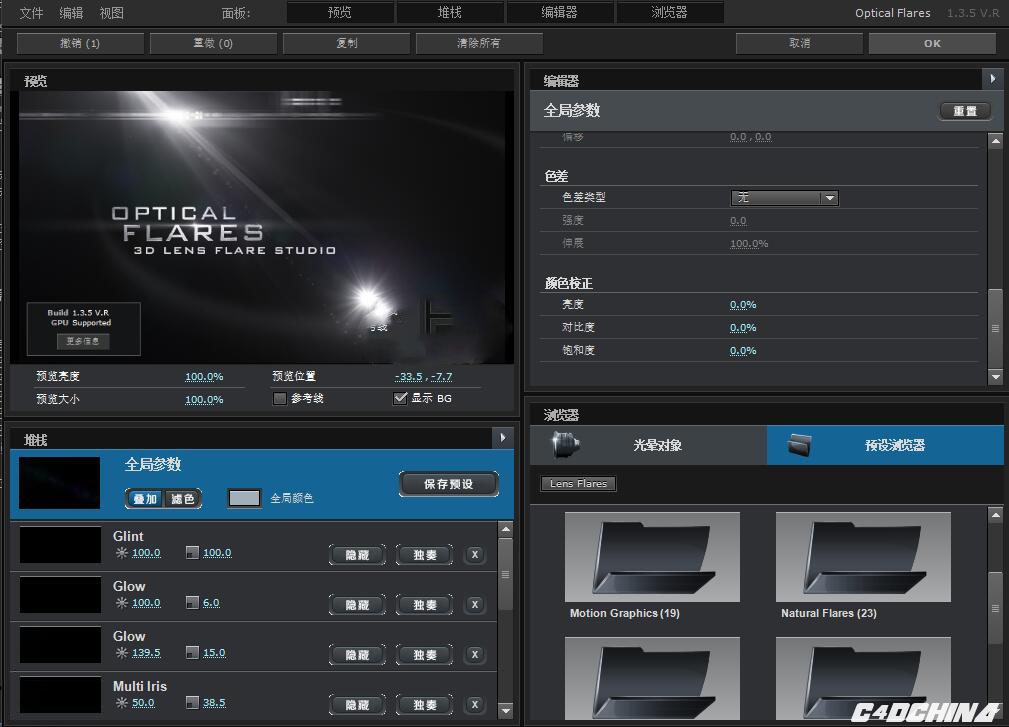Image resolution: width=1009 pixels, height=727 pixels.
Task: Click Glint scale icon value 100.0
Action: pyautogui.click(x=217, y=553)
